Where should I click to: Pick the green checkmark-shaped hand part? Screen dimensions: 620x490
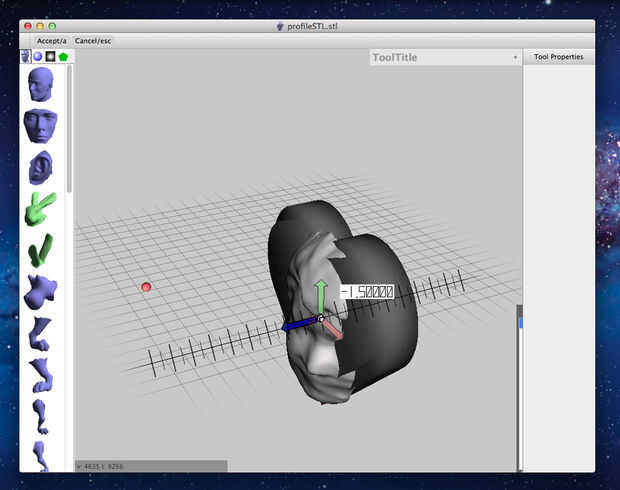(41, 251)
